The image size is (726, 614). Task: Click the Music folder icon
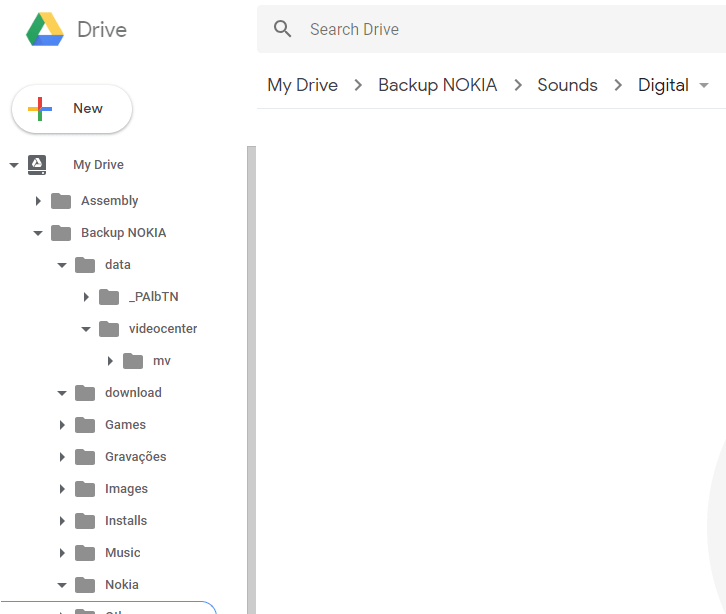[85, 552]
